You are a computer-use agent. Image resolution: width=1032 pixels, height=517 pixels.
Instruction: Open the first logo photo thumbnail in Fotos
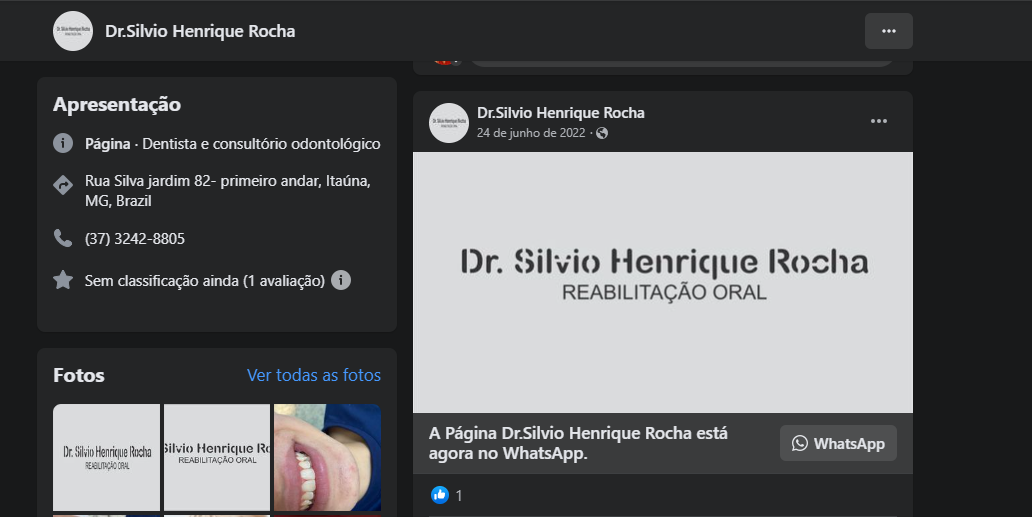pyautogui.click(x=106, y=457)
